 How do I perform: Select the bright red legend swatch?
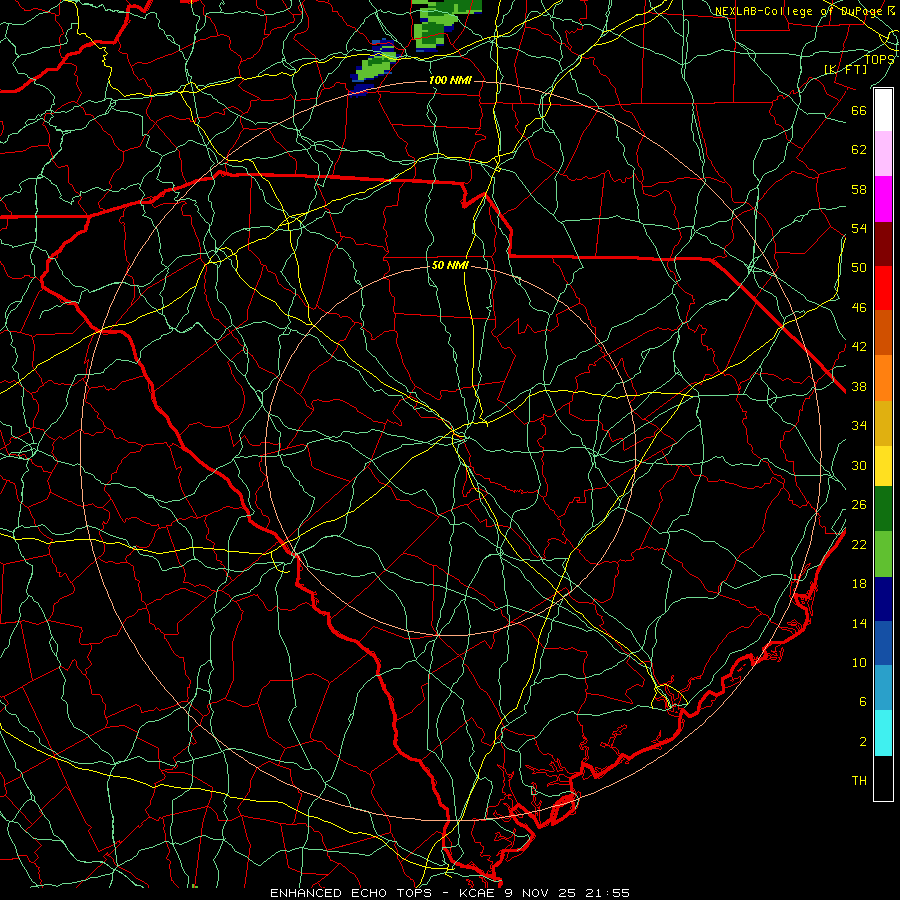[x=883, y=288]
